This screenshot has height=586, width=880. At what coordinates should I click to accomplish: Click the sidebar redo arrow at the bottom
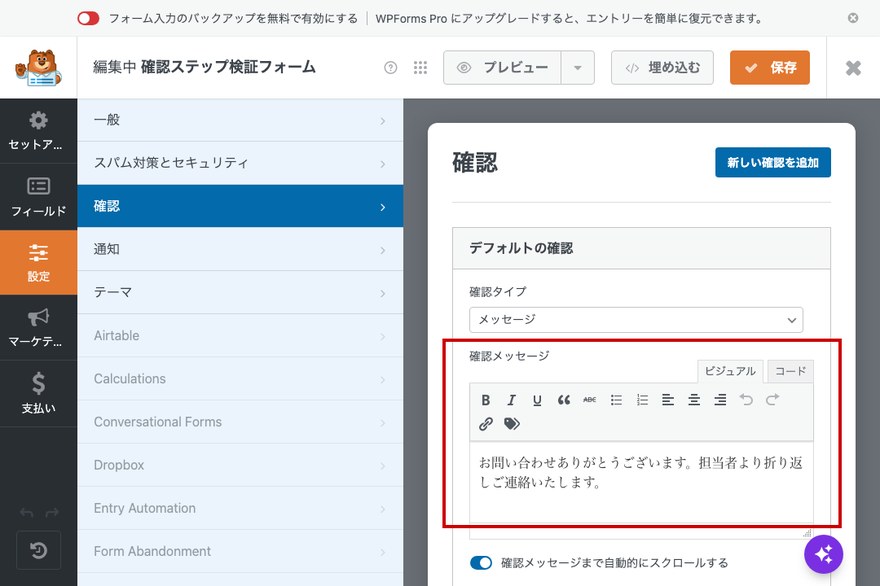point(52,512)
